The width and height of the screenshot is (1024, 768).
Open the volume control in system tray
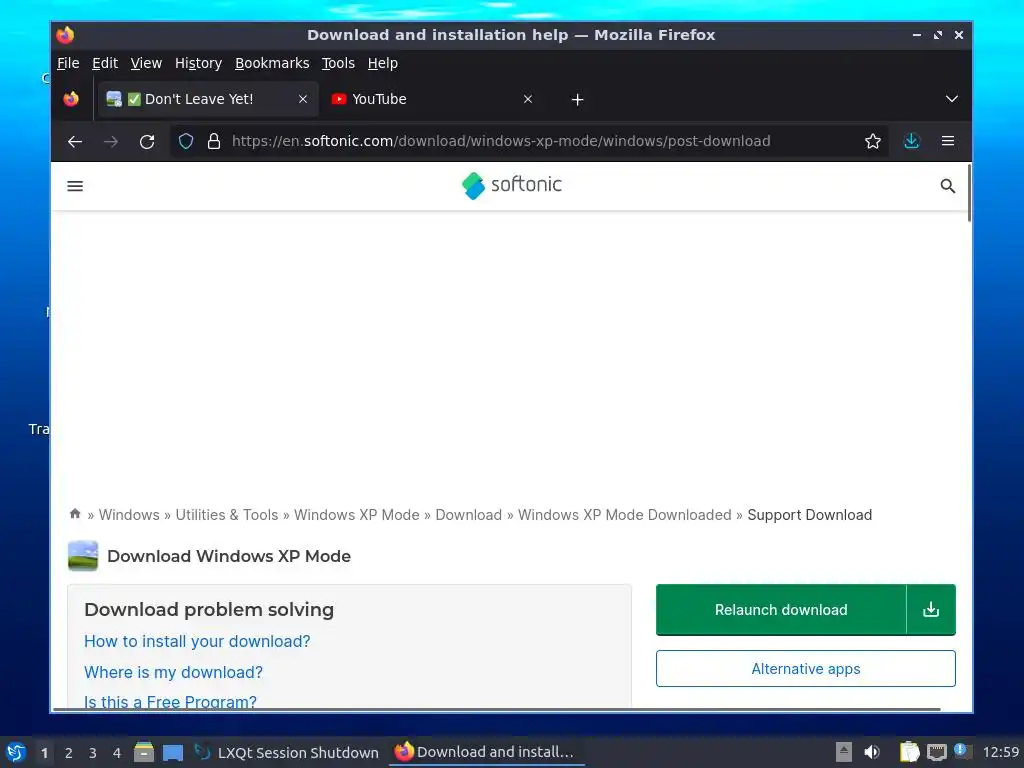872,752
